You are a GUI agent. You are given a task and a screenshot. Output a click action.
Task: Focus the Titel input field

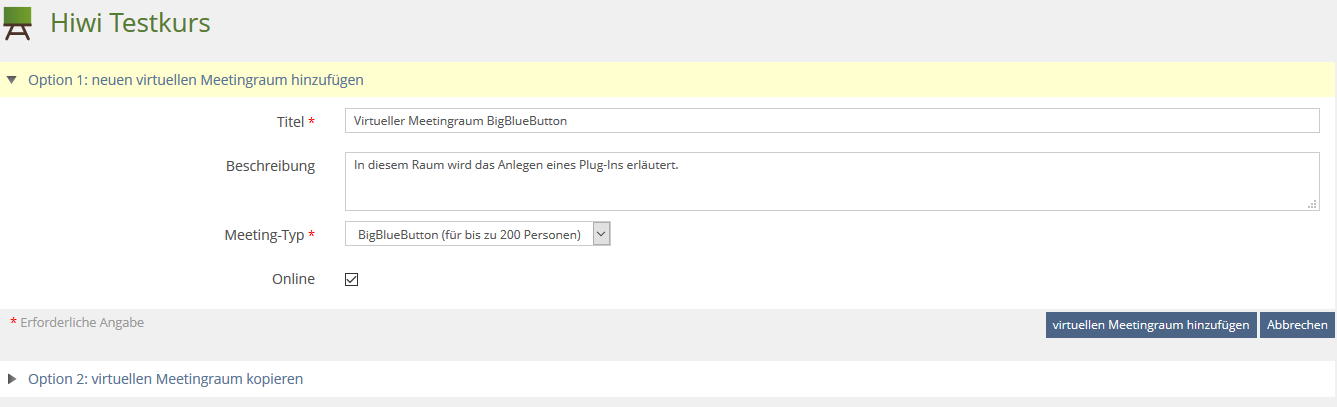pos(831,120)
